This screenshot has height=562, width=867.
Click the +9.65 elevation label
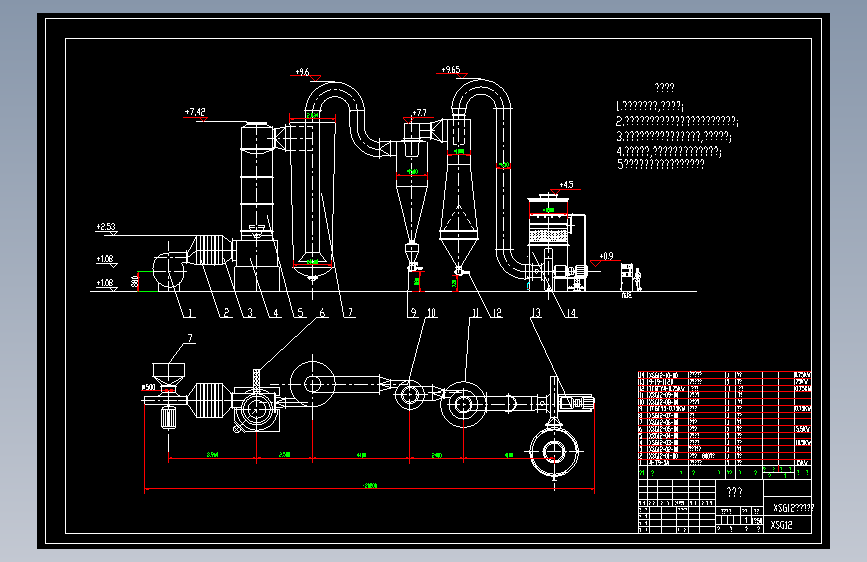[x=451, y=70]
